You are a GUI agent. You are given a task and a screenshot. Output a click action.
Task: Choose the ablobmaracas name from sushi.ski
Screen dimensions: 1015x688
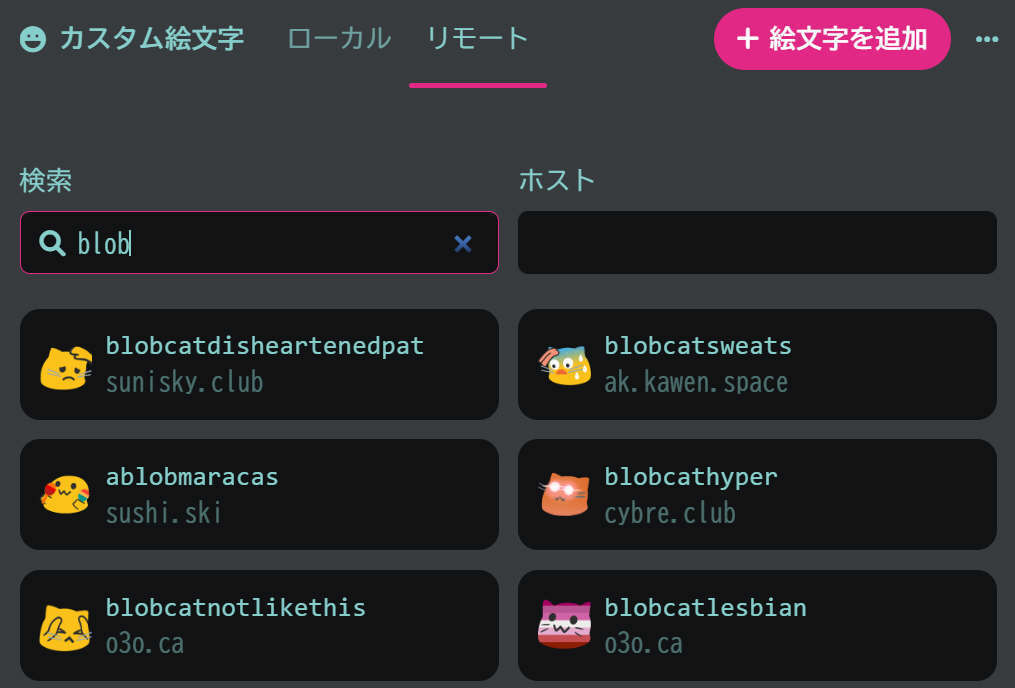tap(192, 477)
